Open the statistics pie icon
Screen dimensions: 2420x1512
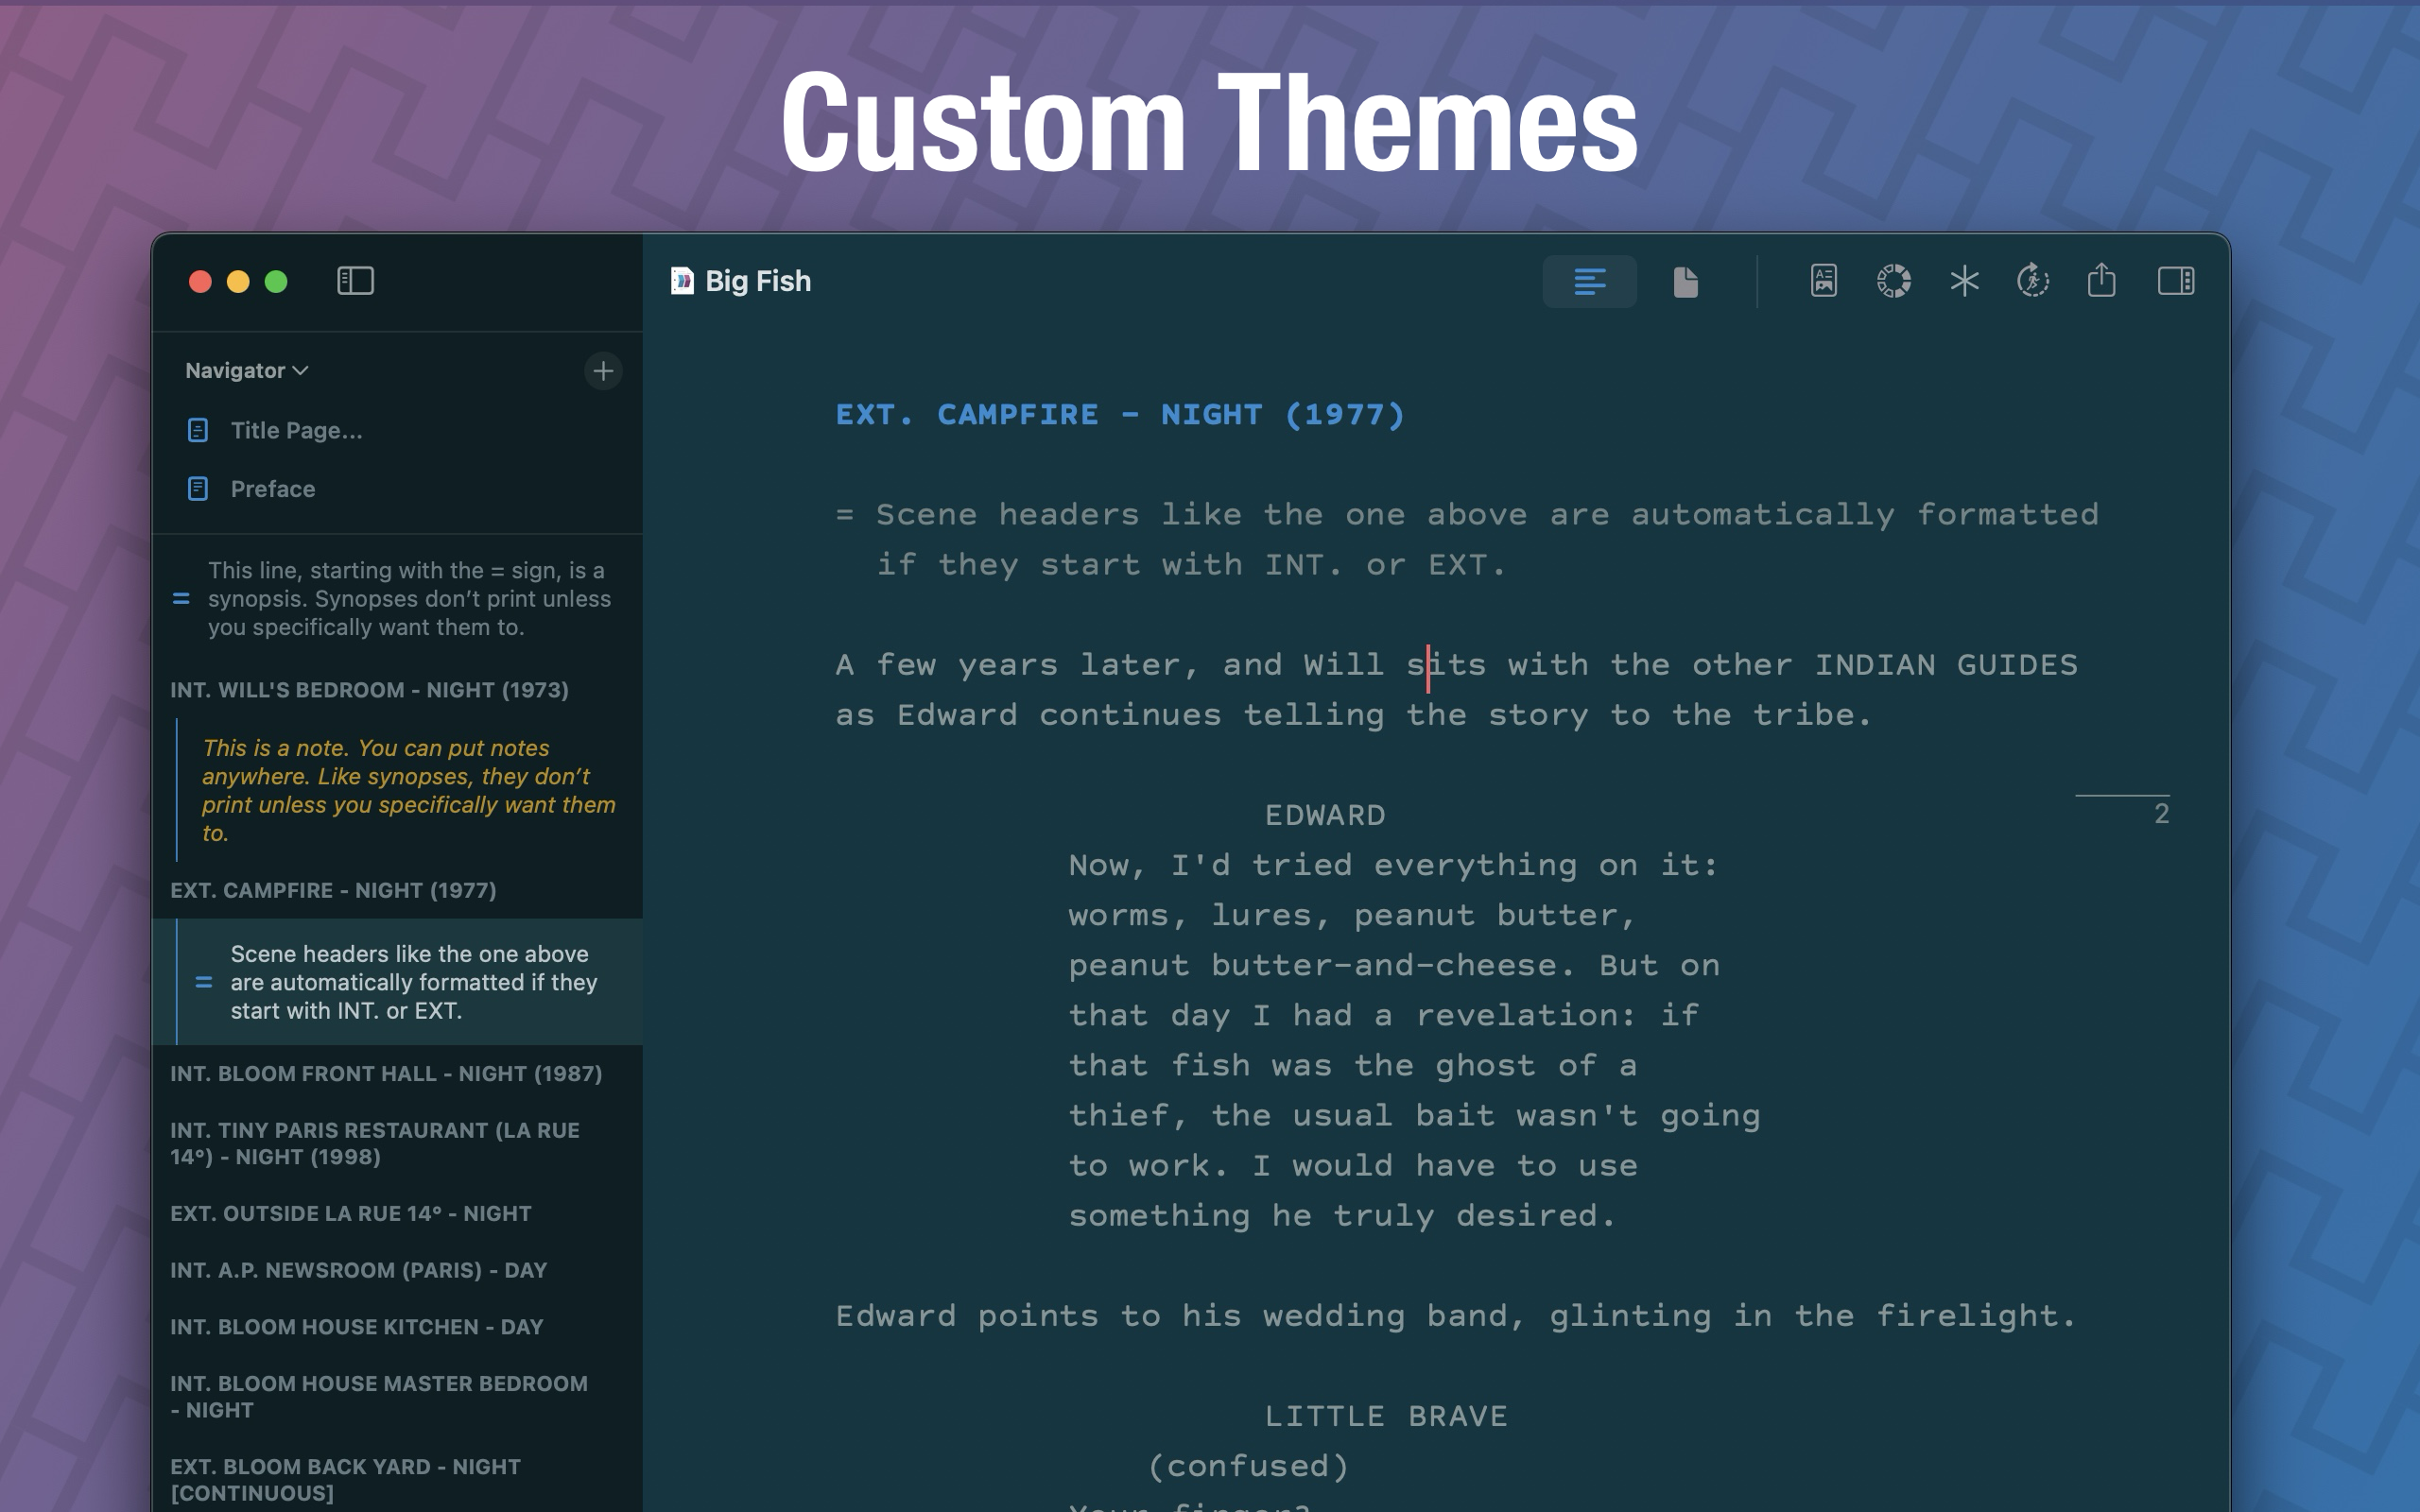click(x=1894, y=281)
